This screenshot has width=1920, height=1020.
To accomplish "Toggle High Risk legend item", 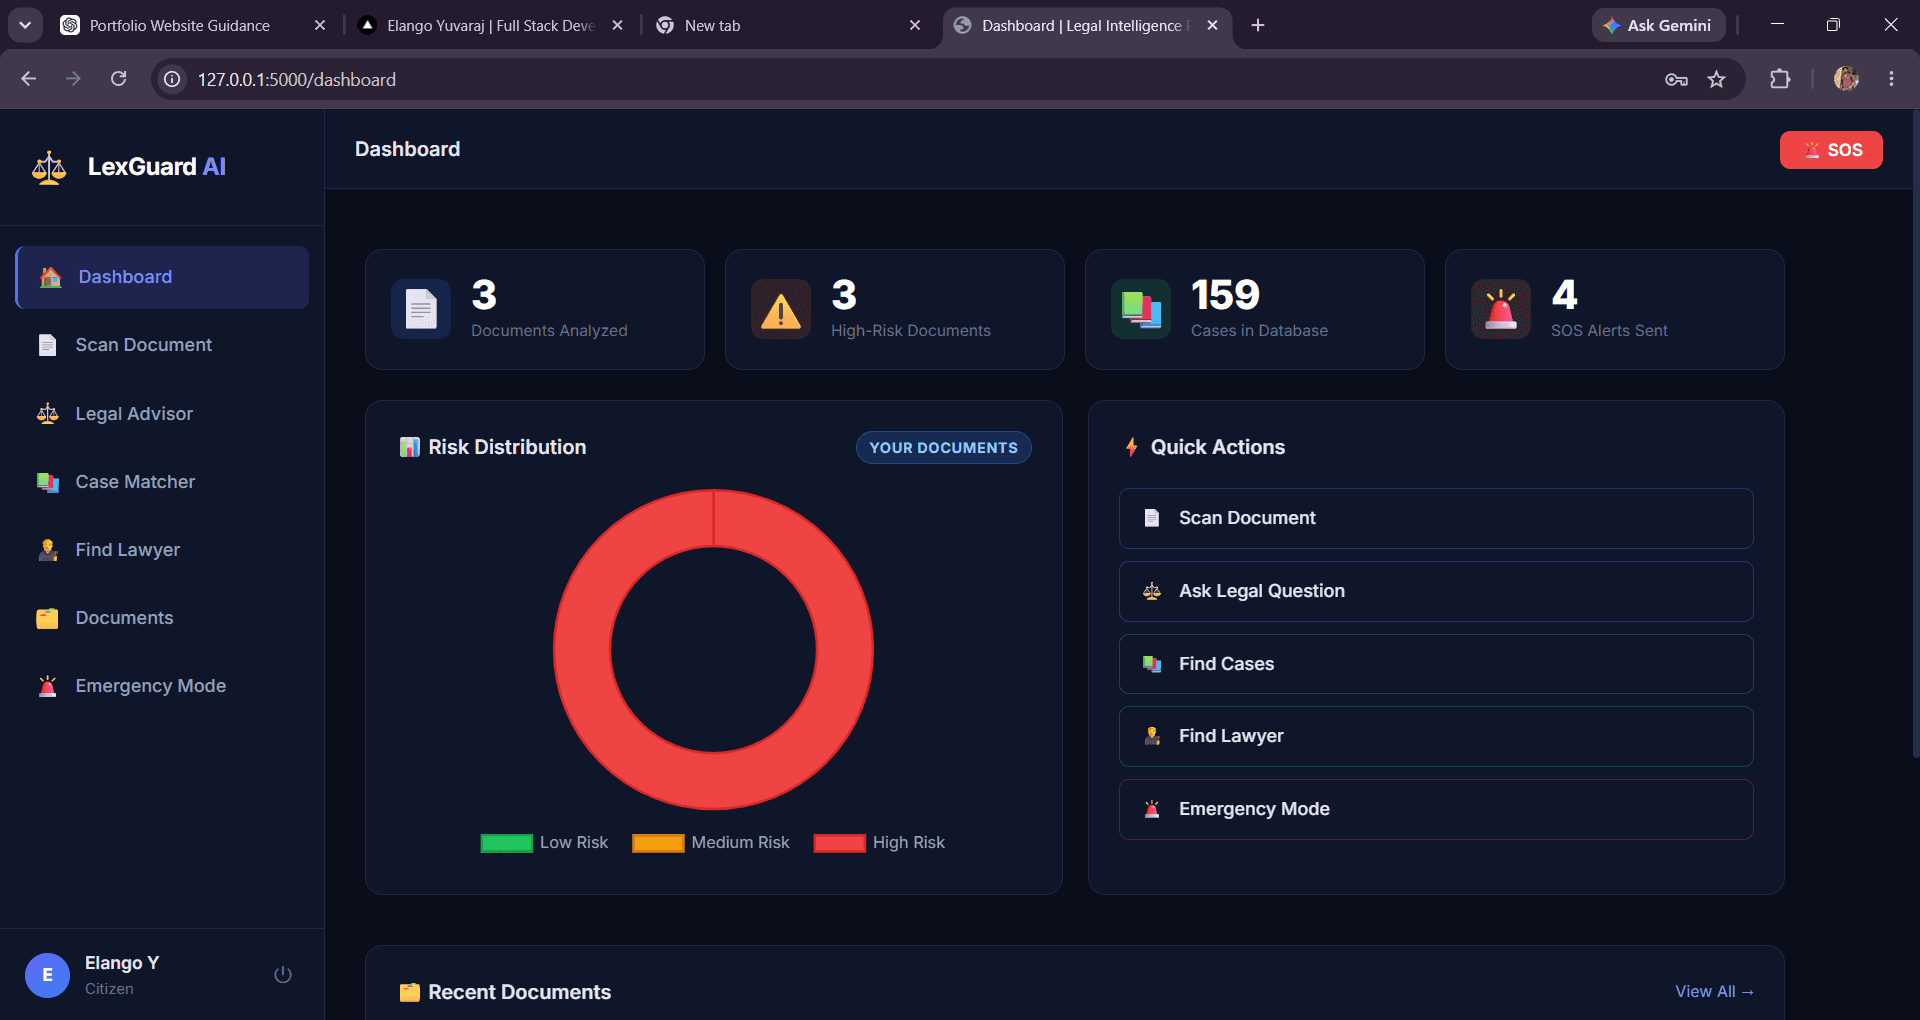I will 879,843.
